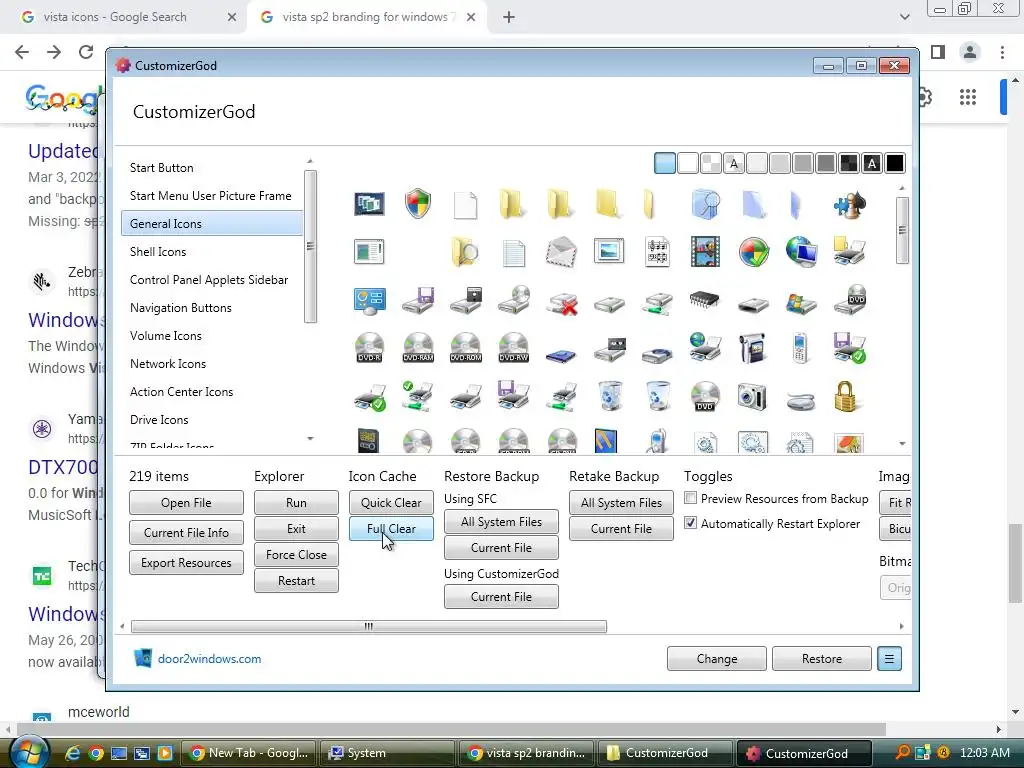
Task: Select the full recycle bin icon
Action: pyautogui.click(x=609, y=396)
